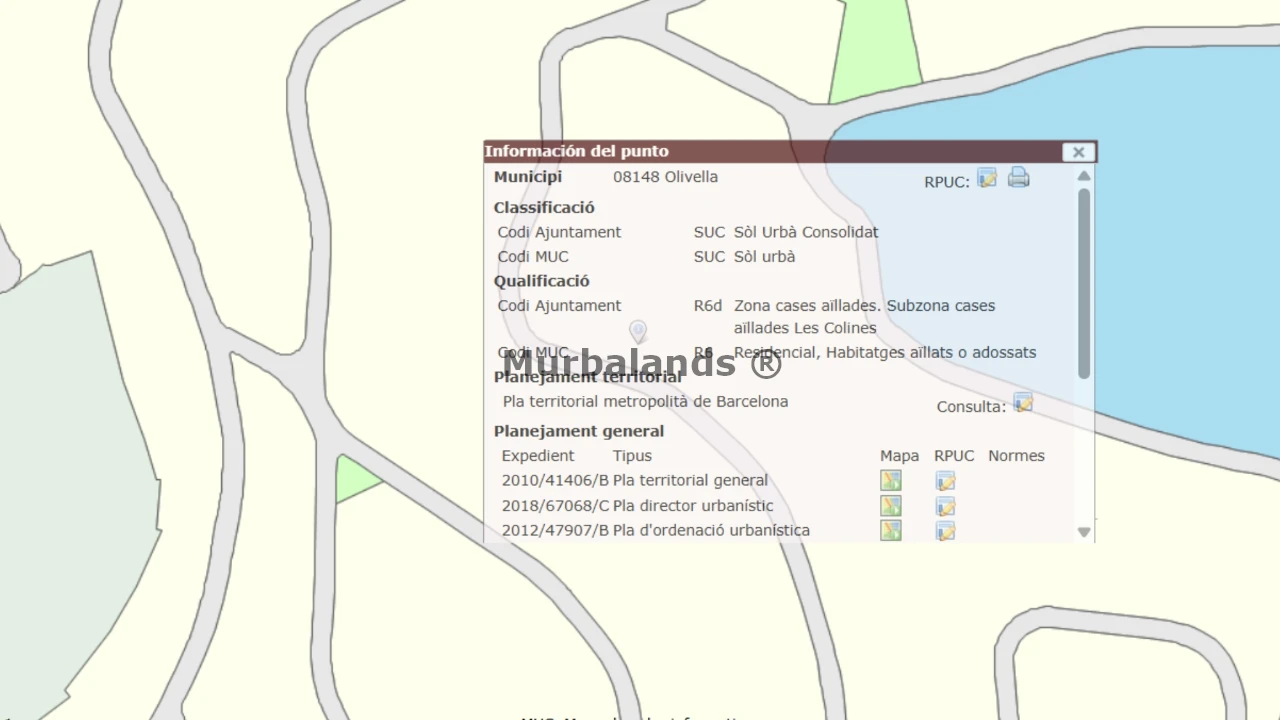Screen dimensions: 1280x720
Task: Open the Mapa icon for expedient 2010/41406/B
Action: click(x=891, y=481)
